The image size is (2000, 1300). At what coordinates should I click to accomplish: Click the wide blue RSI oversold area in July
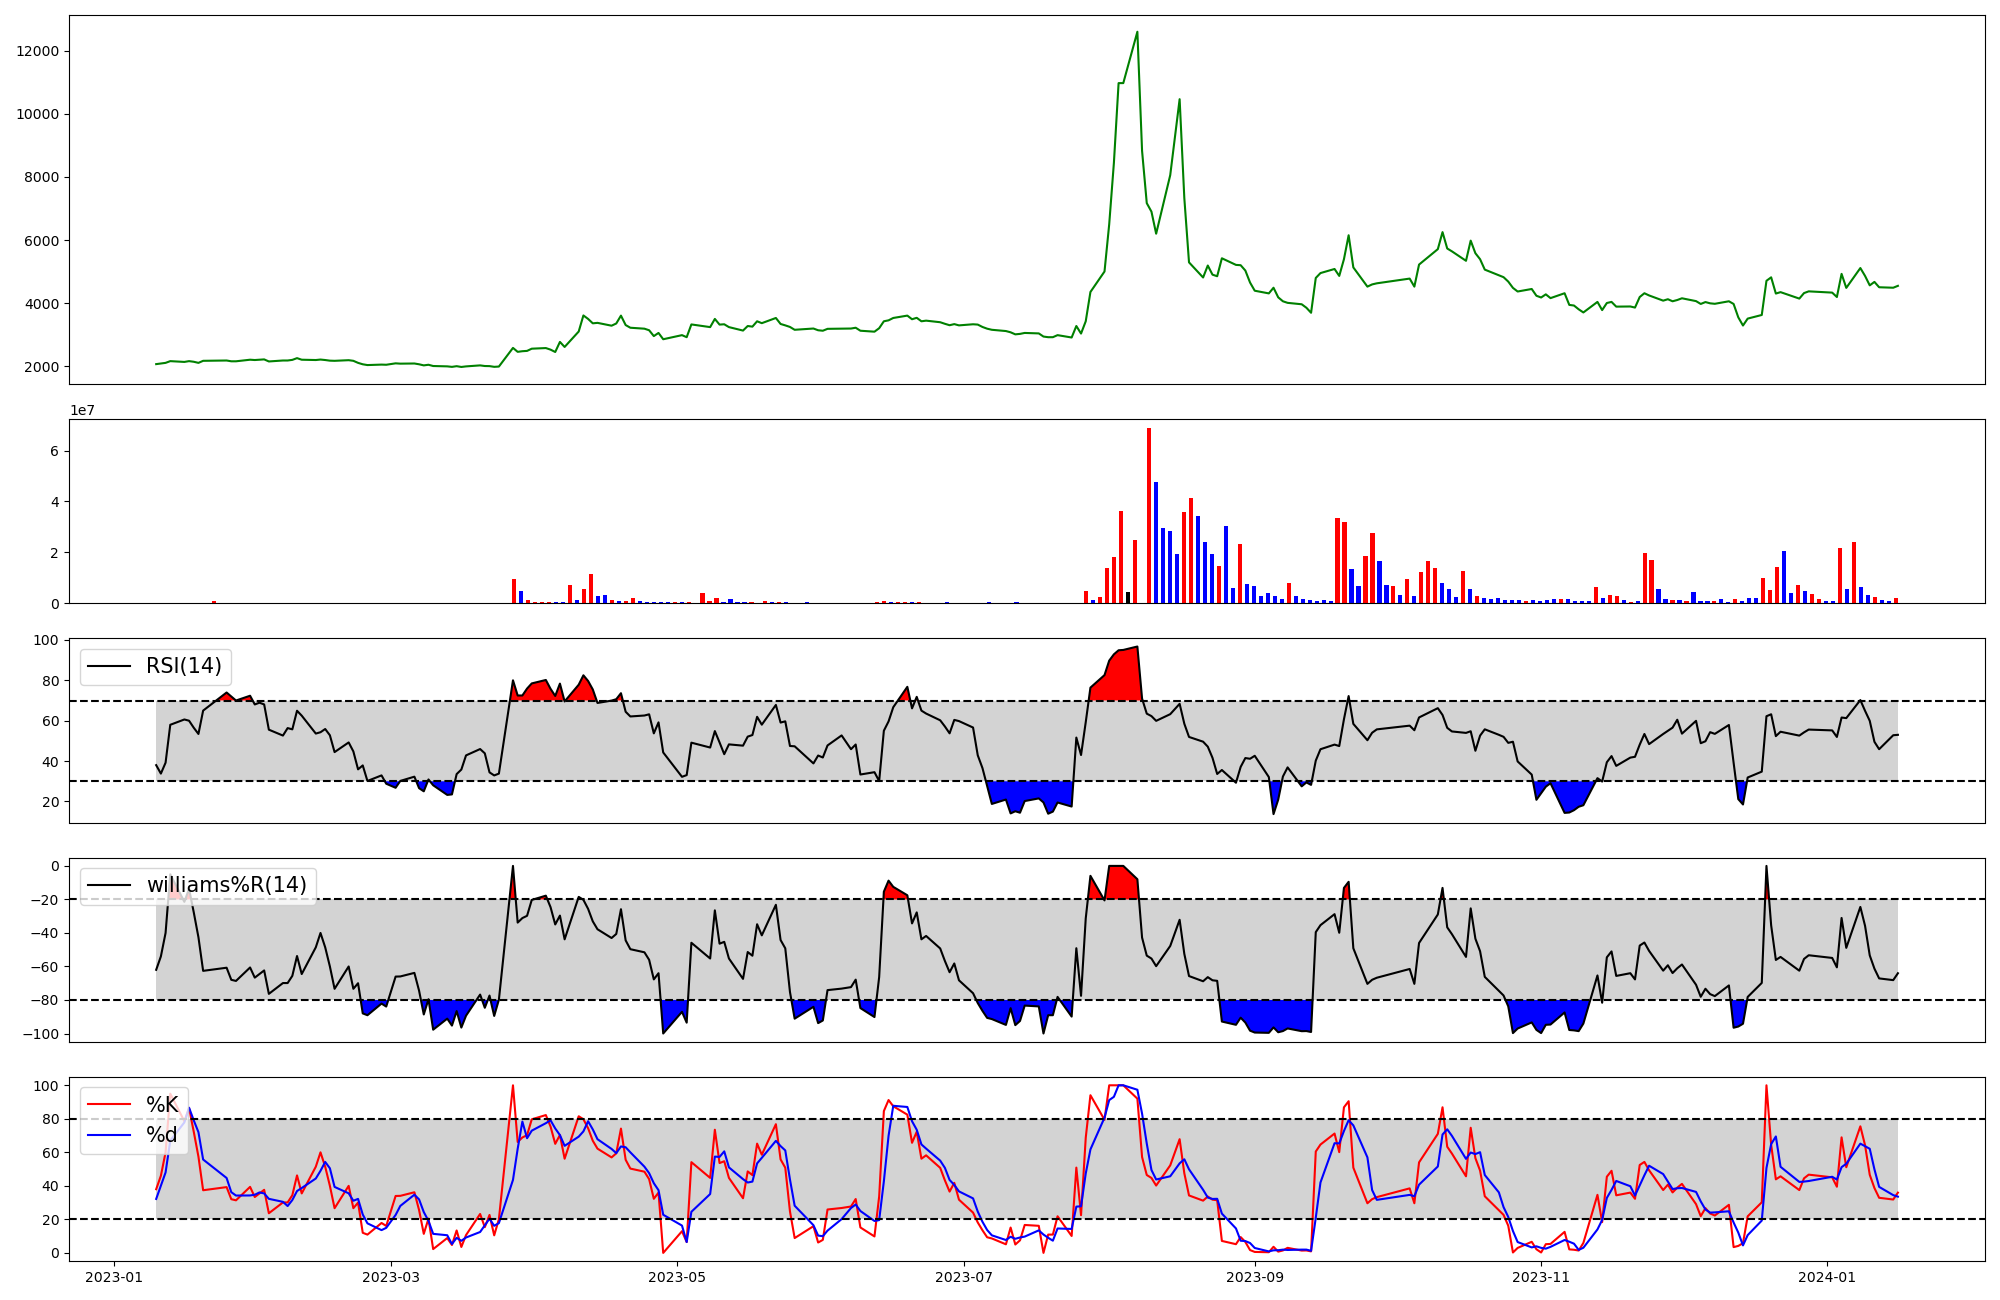[1030, 791]
